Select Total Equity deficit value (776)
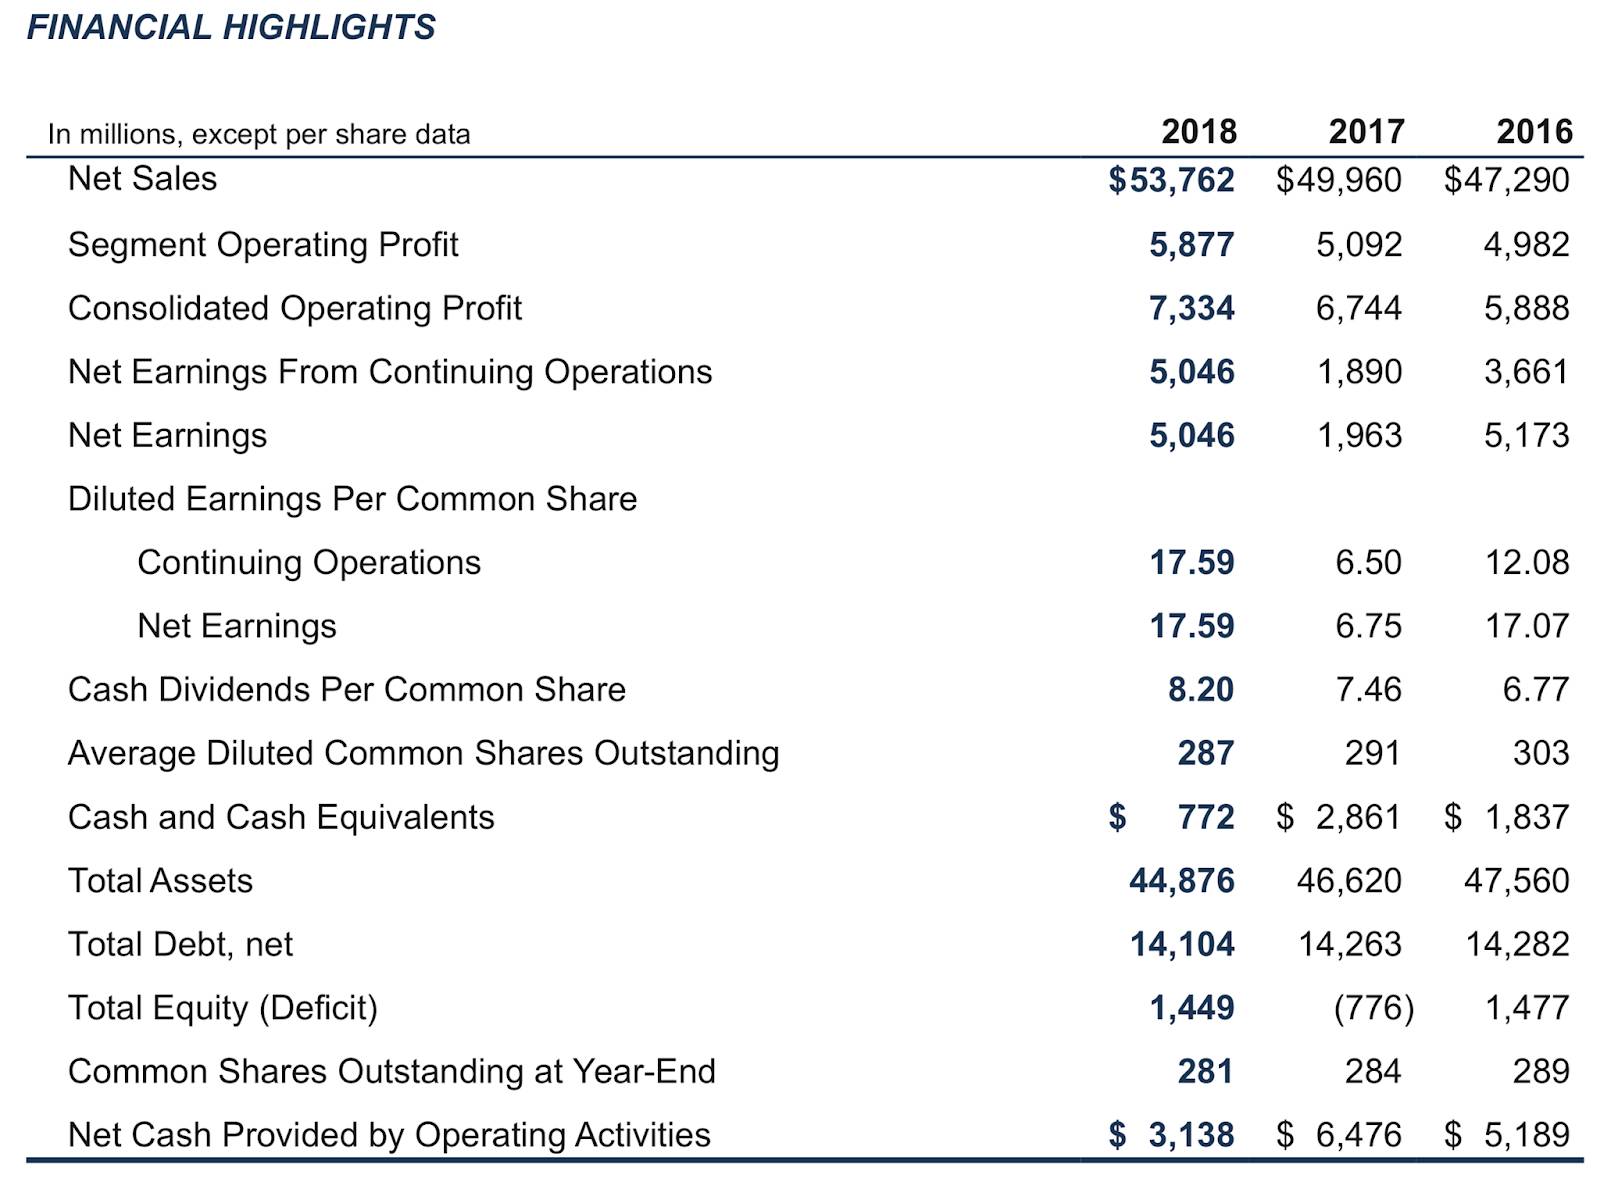Screen dimensions: 1600x1182 point(1374,1008)
